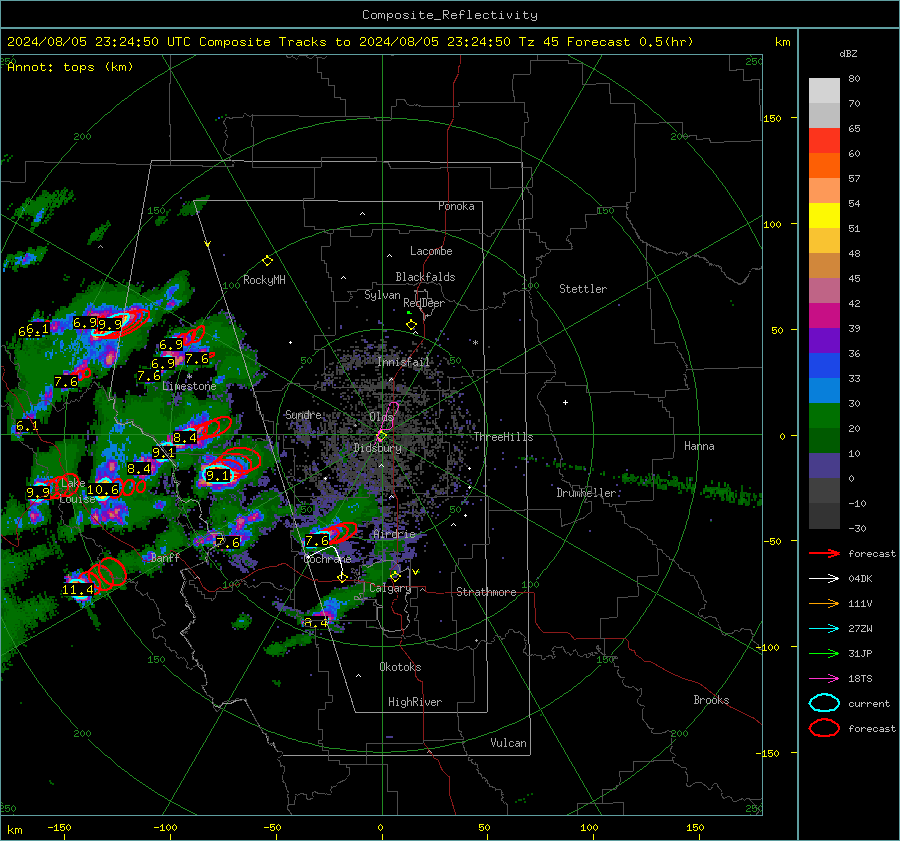The height and width of the screenshot is (841, 900).
Task: Click the Airdrie city label
Action: pos(394,534)
